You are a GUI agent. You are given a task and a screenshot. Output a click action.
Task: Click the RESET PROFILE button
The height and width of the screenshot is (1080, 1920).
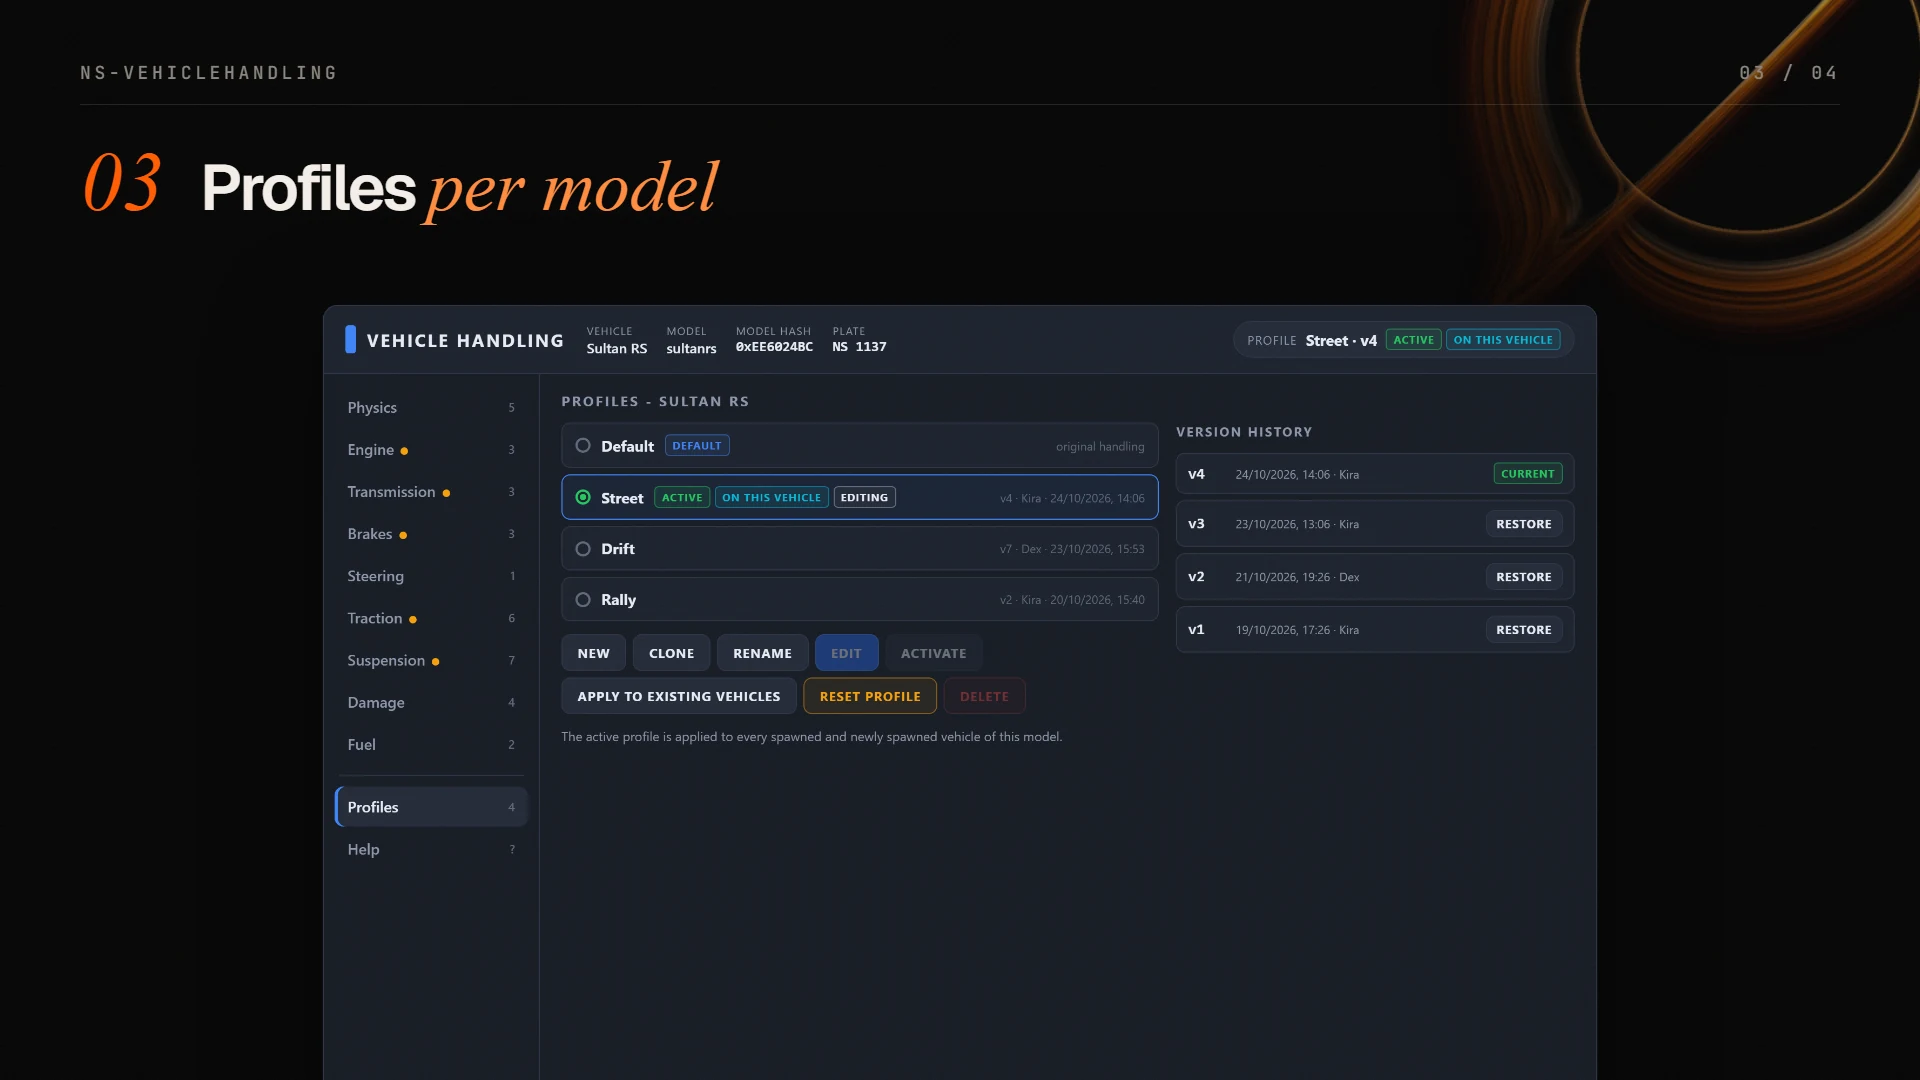click(x=870, y=696)
